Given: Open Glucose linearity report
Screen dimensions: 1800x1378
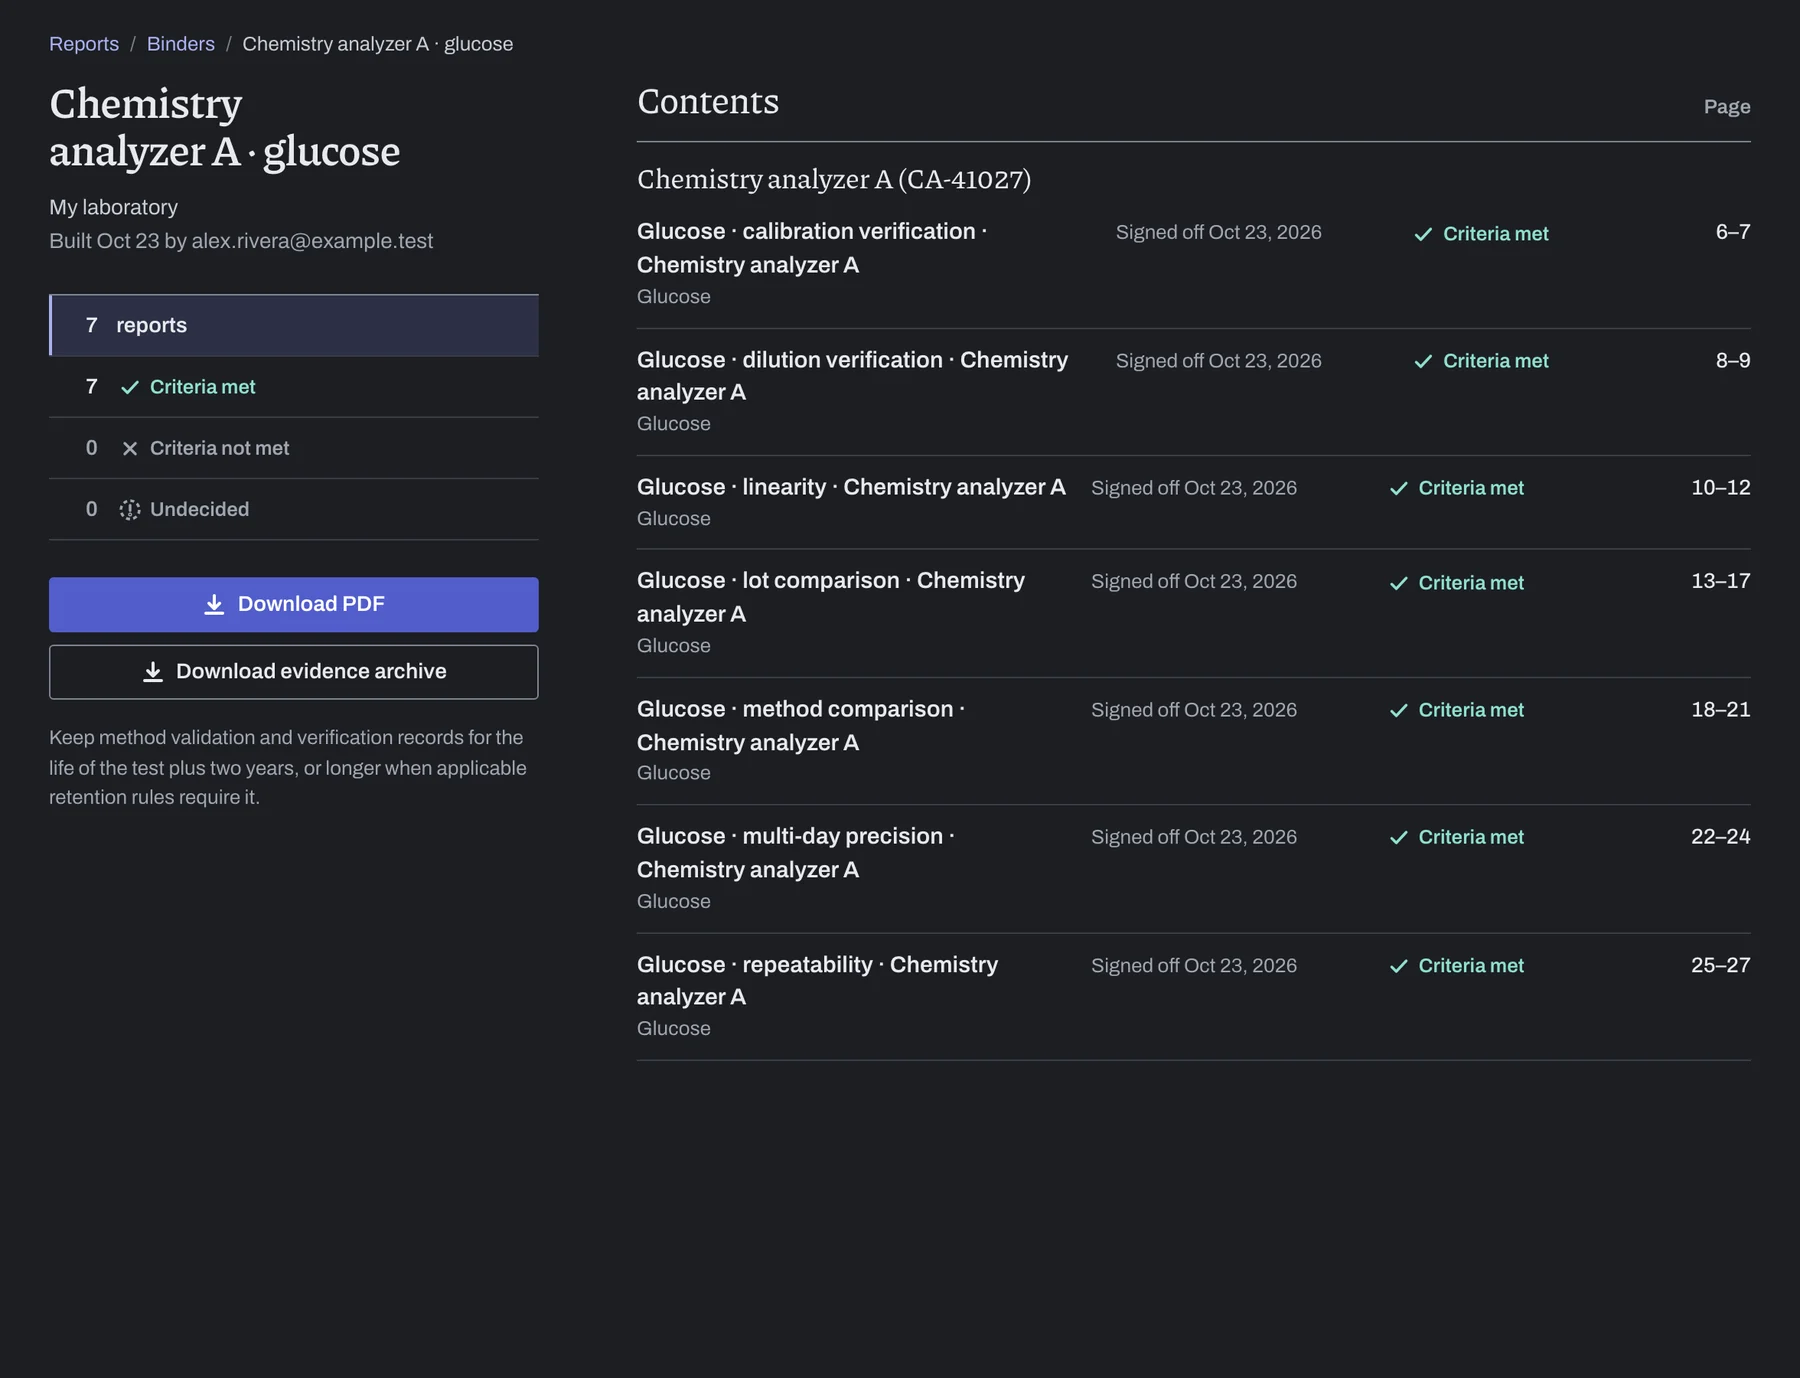Looking at the screenshot, I should click(x=851, y=487).
